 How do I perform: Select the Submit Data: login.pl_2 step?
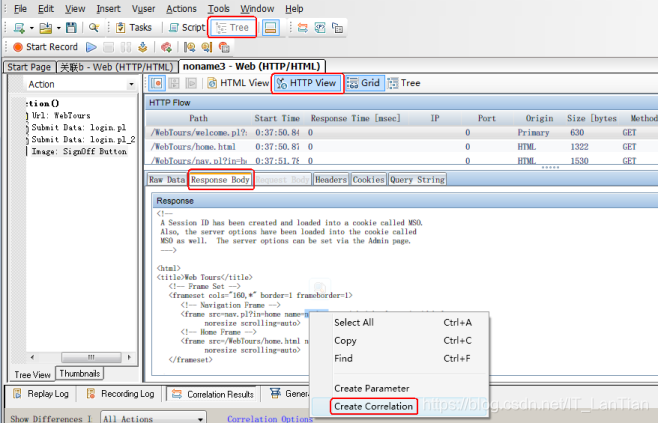pyautogui.click(x=83, y=139)
